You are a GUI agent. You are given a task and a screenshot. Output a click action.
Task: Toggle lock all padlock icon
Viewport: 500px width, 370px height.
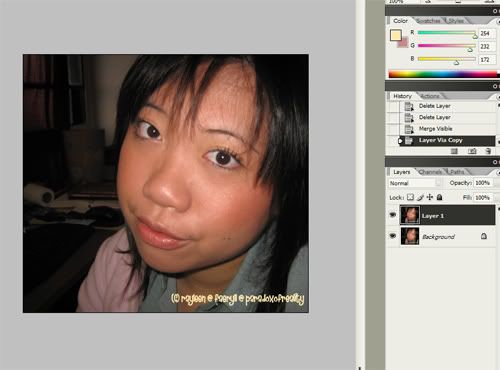point(440,197)
